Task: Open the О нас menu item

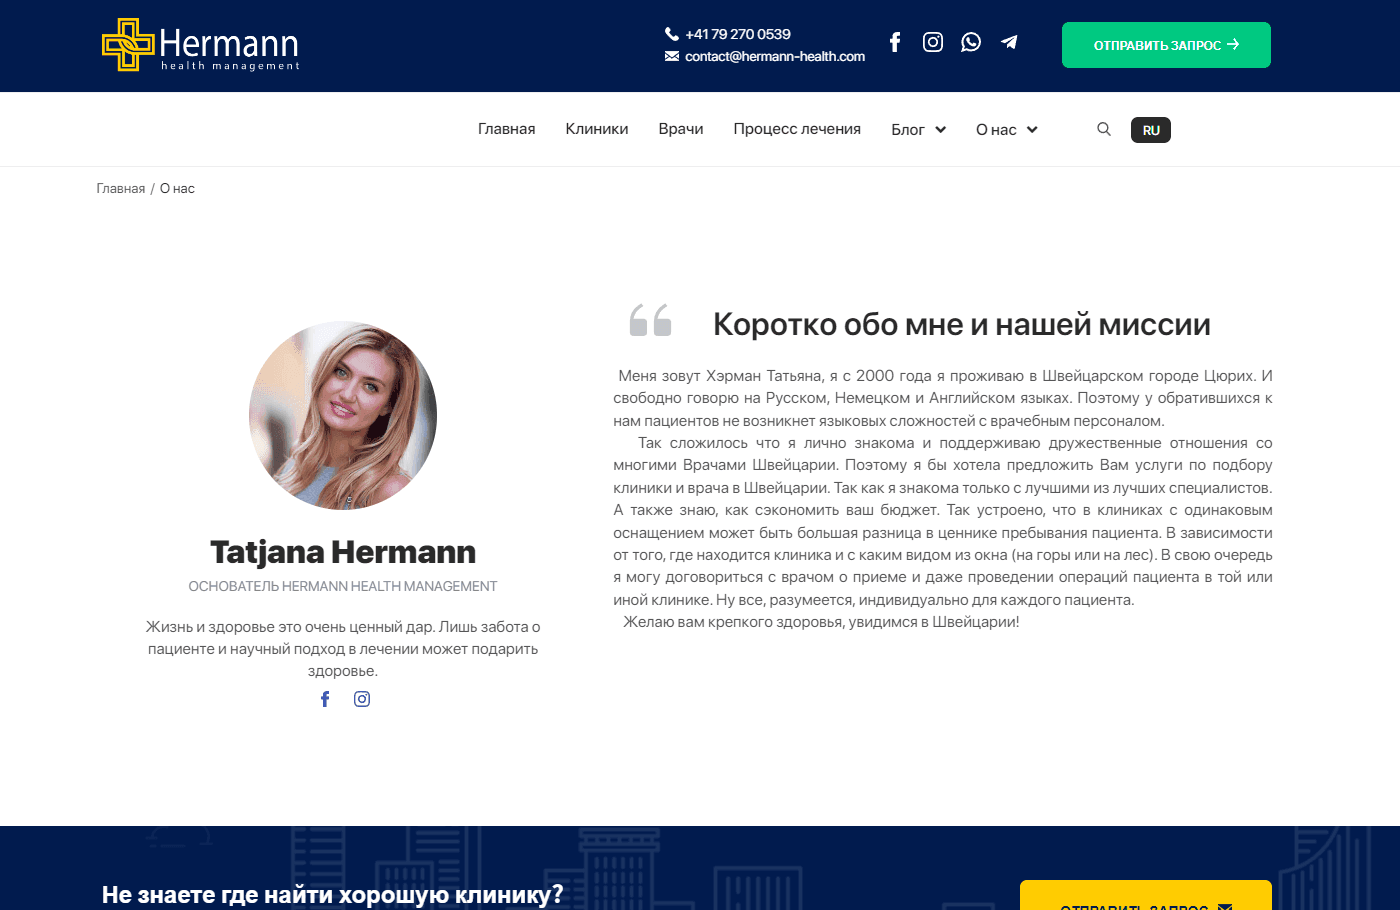Action: 996,130
